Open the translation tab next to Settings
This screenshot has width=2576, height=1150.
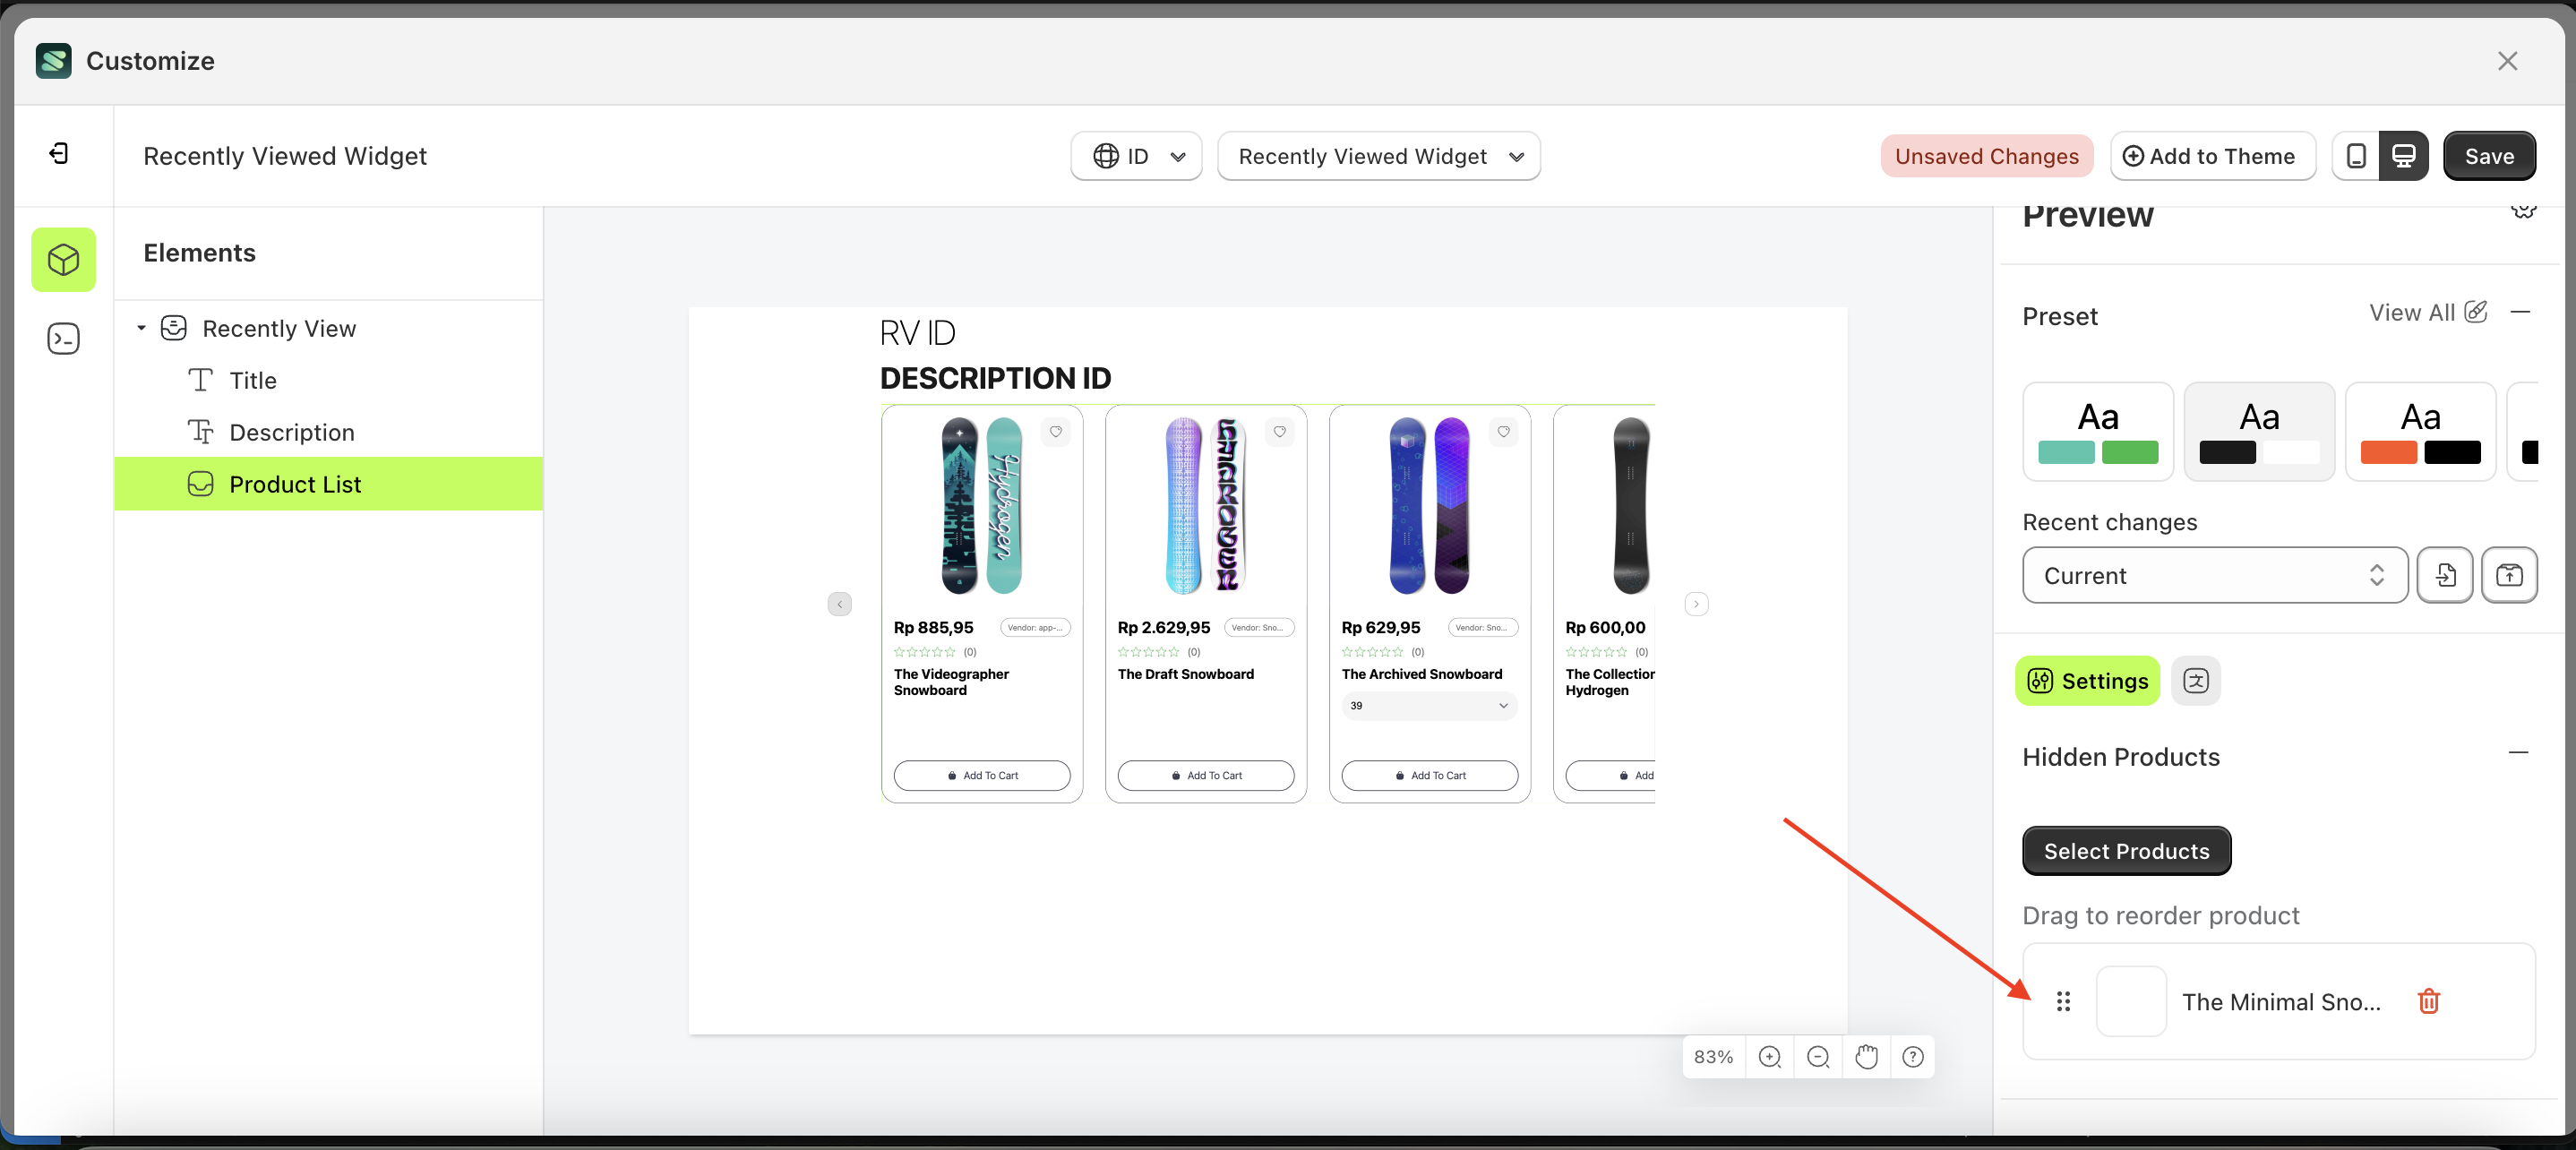(x=2195, y=681)
